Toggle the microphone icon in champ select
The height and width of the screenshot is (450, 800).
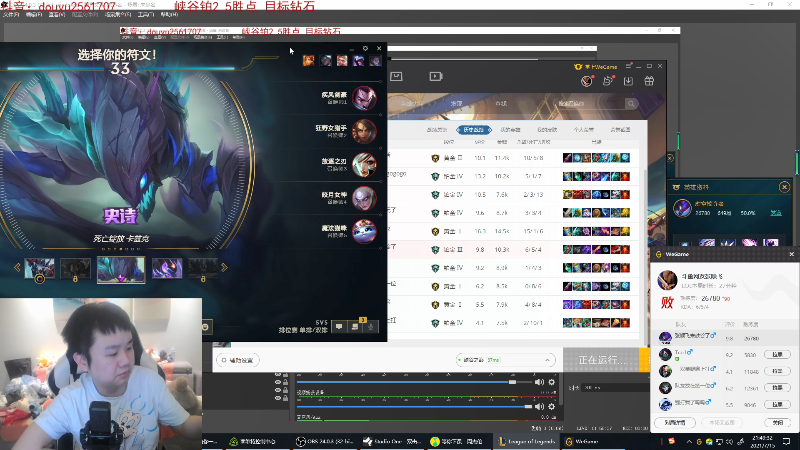[x=371, y=327]
